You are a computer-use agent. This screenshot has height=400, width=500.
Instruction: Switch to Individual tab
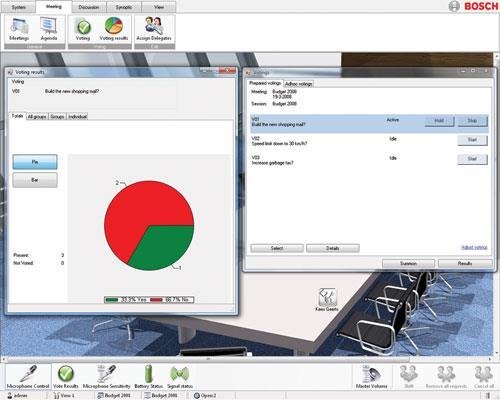pos(77,116)
